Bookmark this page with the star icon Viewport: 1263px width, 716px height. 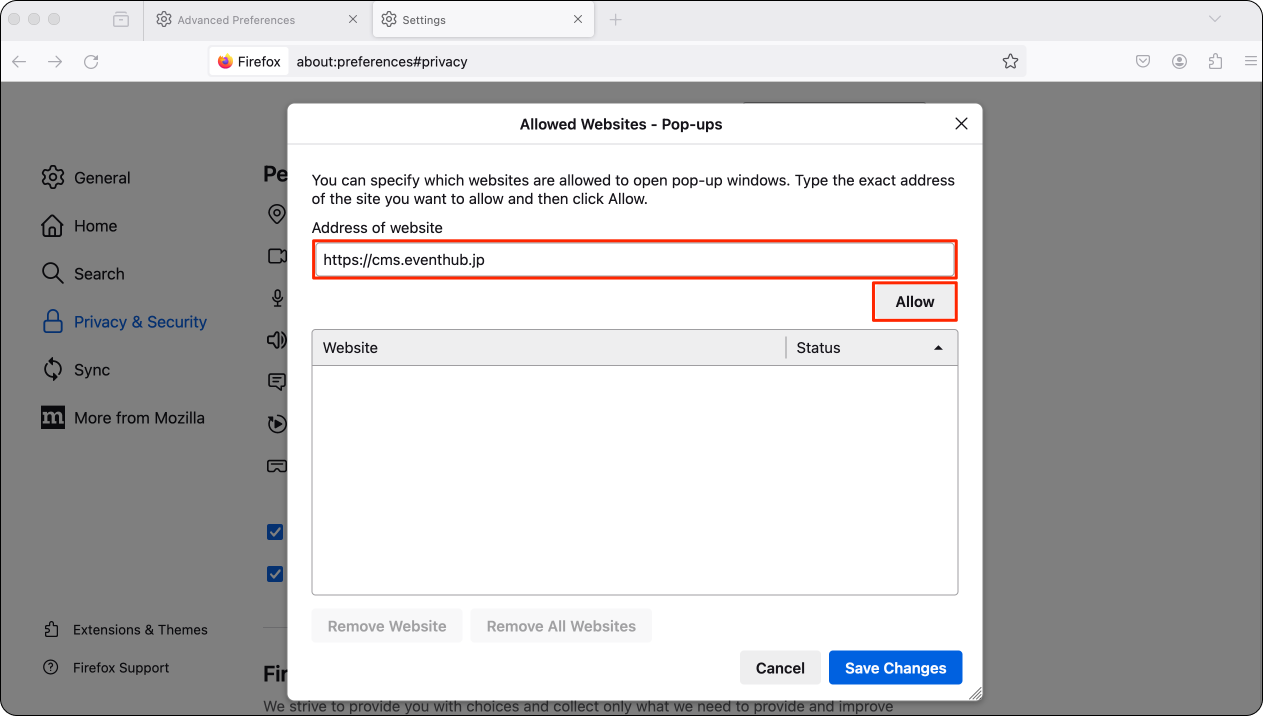tap(1010, 62)
